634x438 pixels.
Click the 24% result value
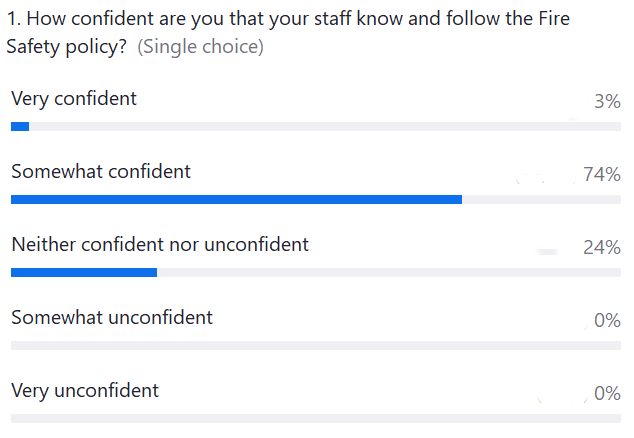[602, 247]
